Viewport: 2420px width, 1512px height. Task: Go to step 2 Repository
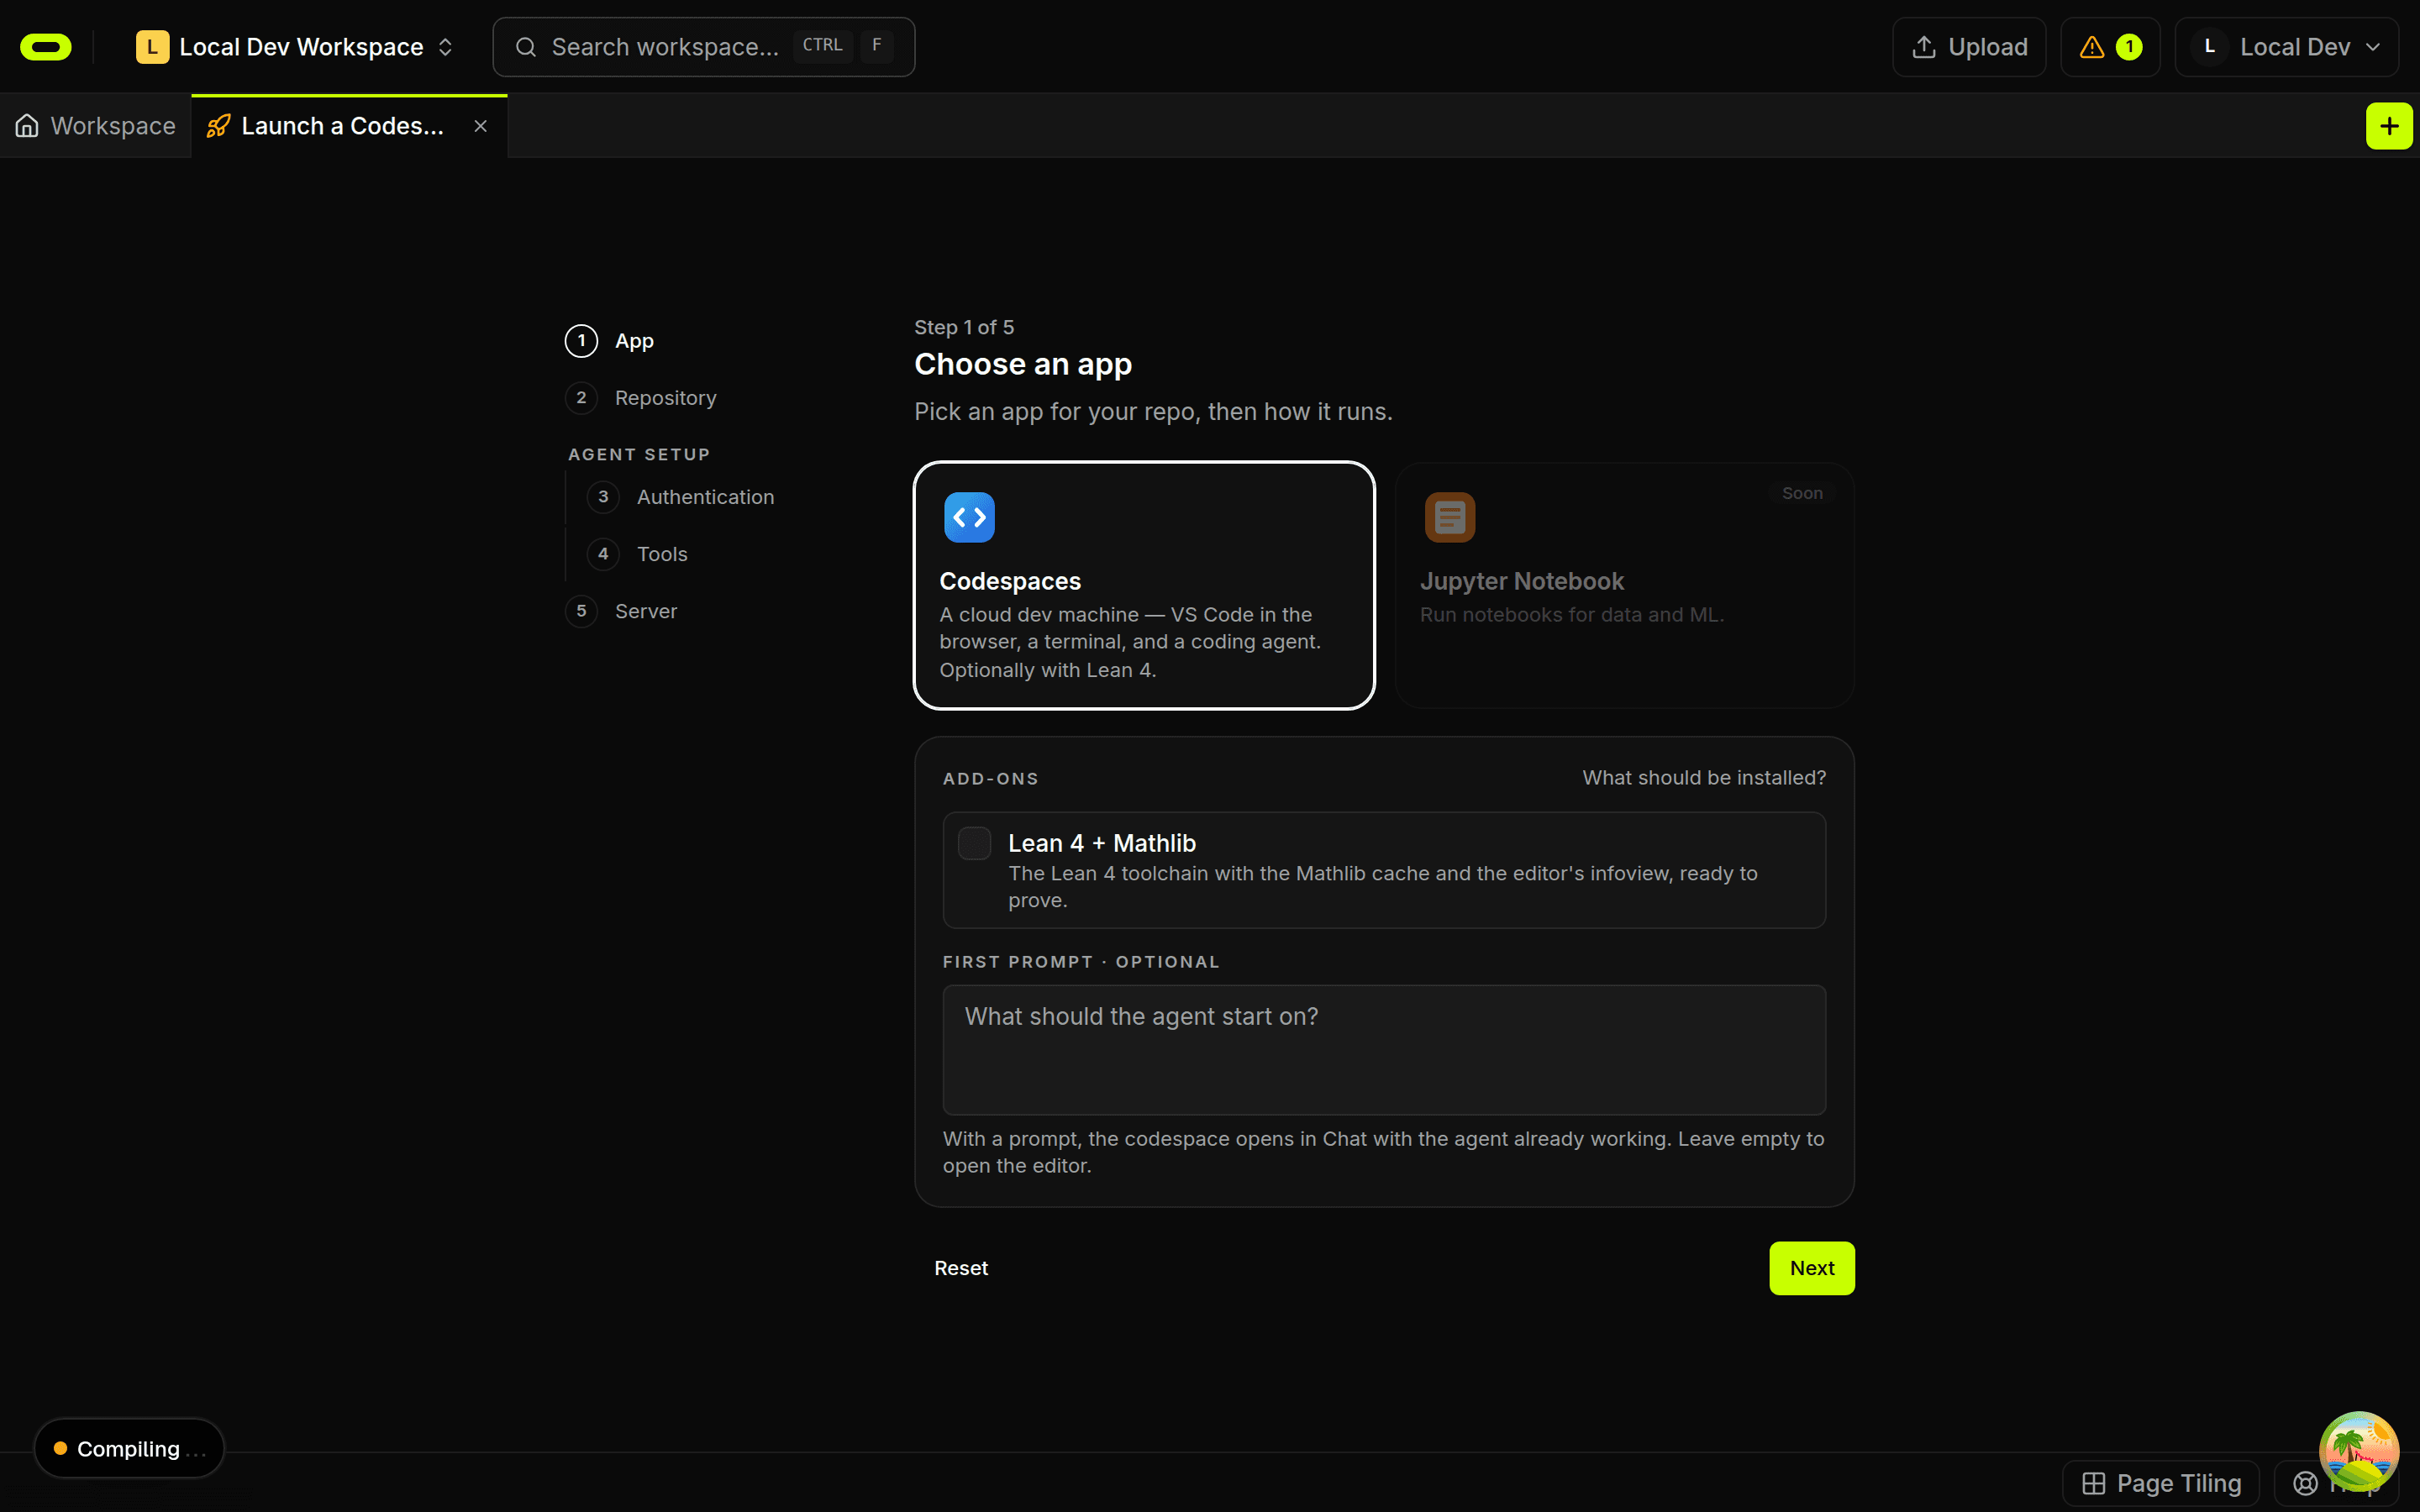pyautogui.click(x=641, y=398)
